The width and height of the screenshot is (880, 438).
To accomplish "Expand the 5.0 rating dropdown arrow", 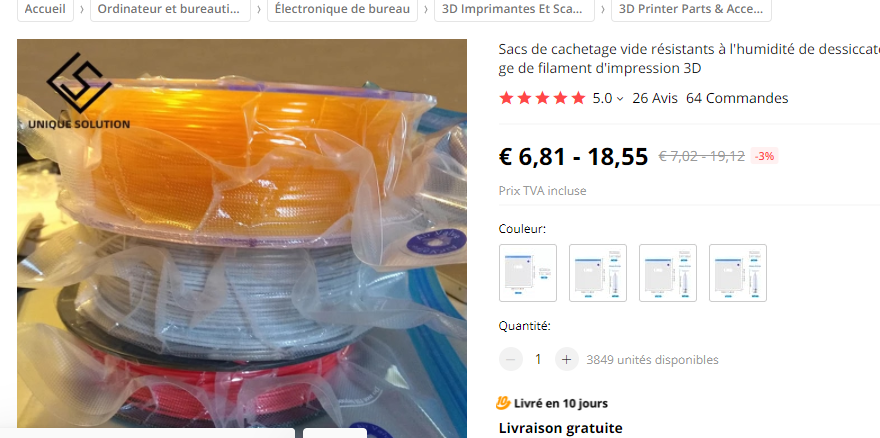I will point(620,99).
